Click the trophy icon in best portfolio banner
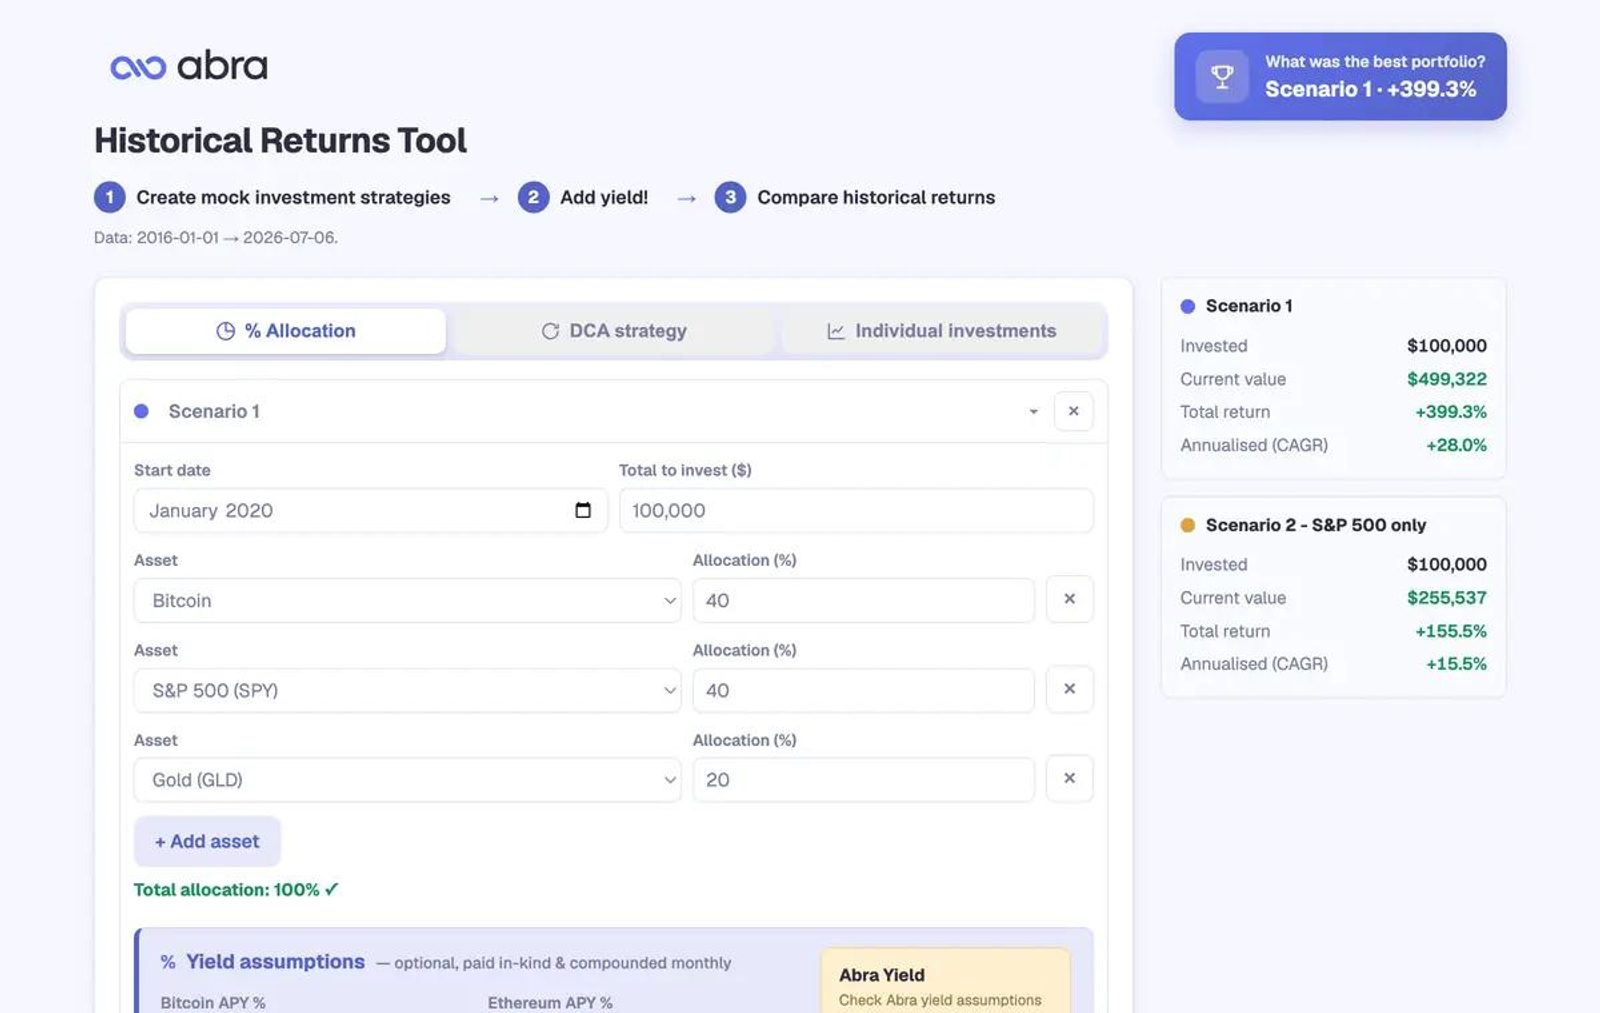The width and height of the screenshot is (1600, 1013). 1222,76
